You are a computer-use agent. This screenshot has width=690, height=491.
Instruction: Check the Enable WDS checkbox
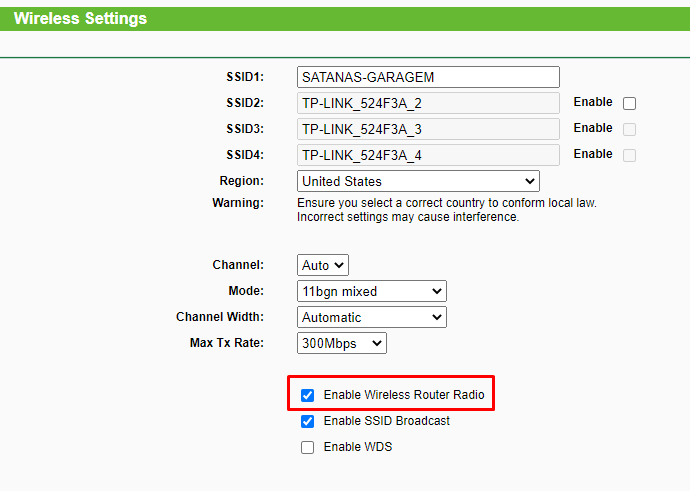click(x=308, y=447)
